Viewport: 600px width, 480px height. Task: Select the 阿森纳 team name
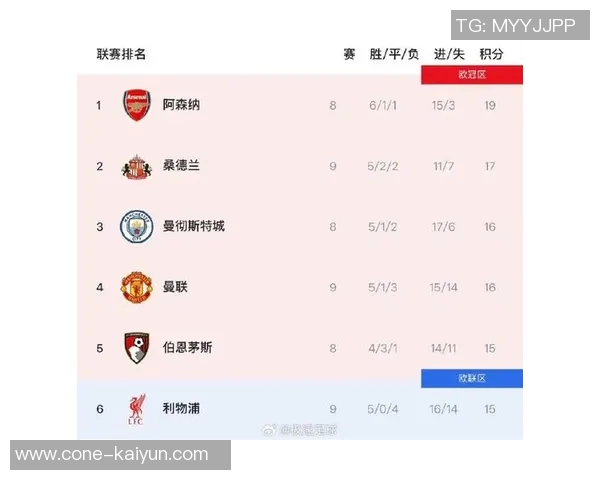181,105
